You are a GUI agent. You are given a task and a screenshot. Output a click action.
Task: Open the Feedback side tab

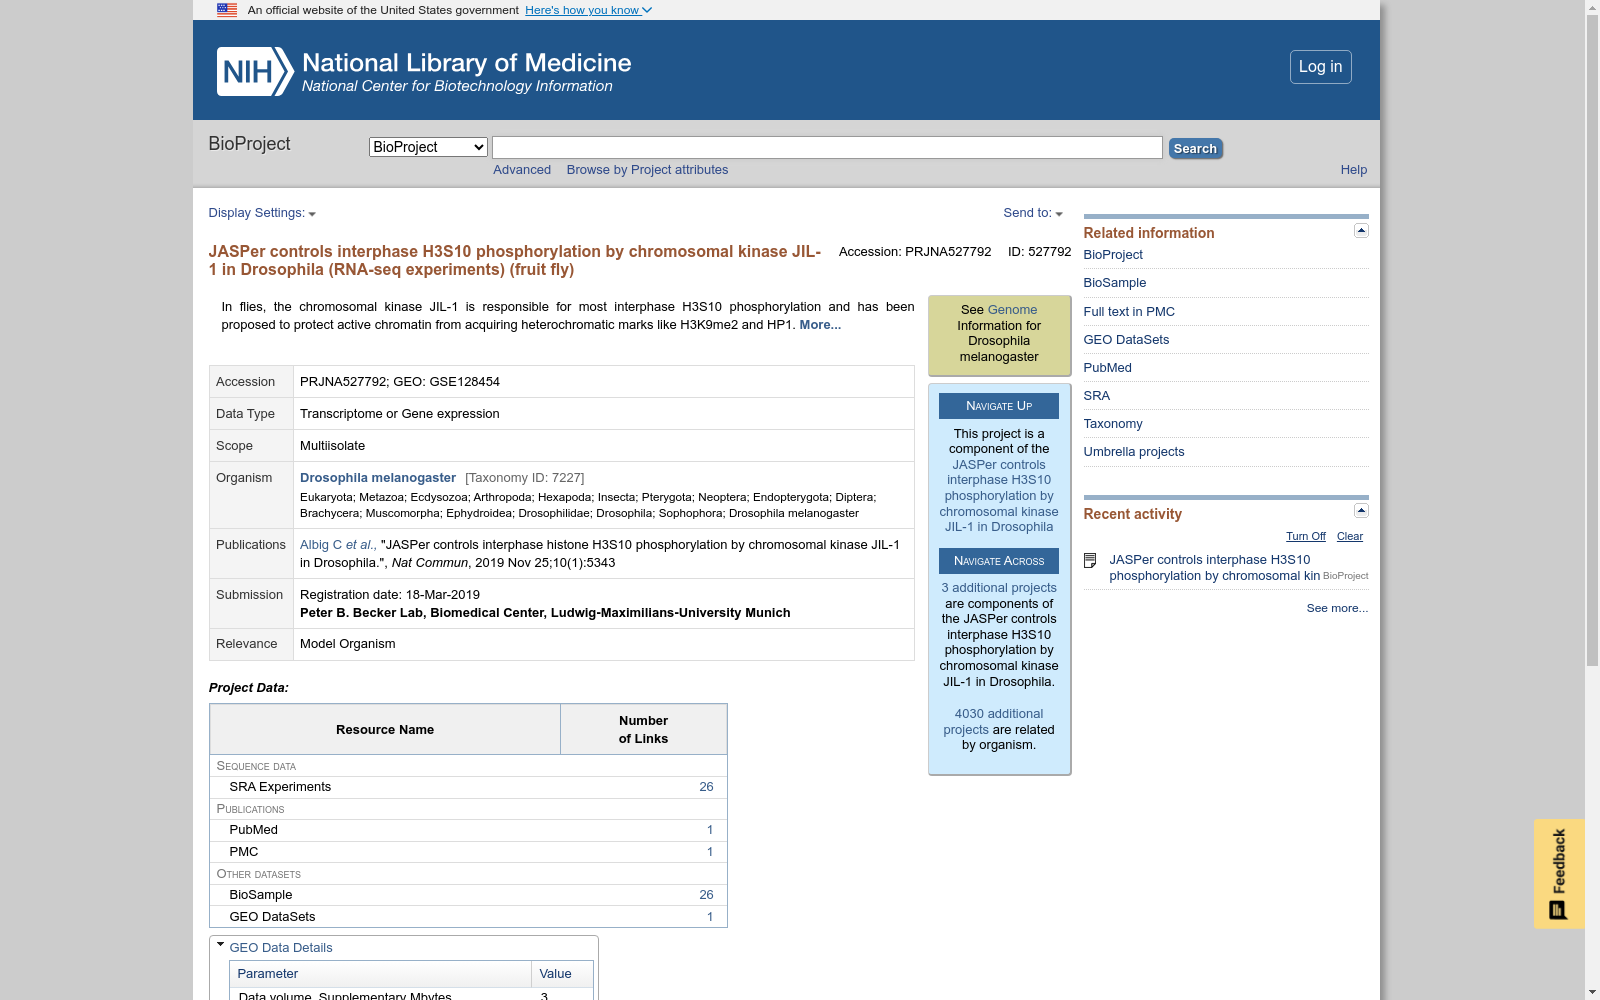coord(1559,874)
